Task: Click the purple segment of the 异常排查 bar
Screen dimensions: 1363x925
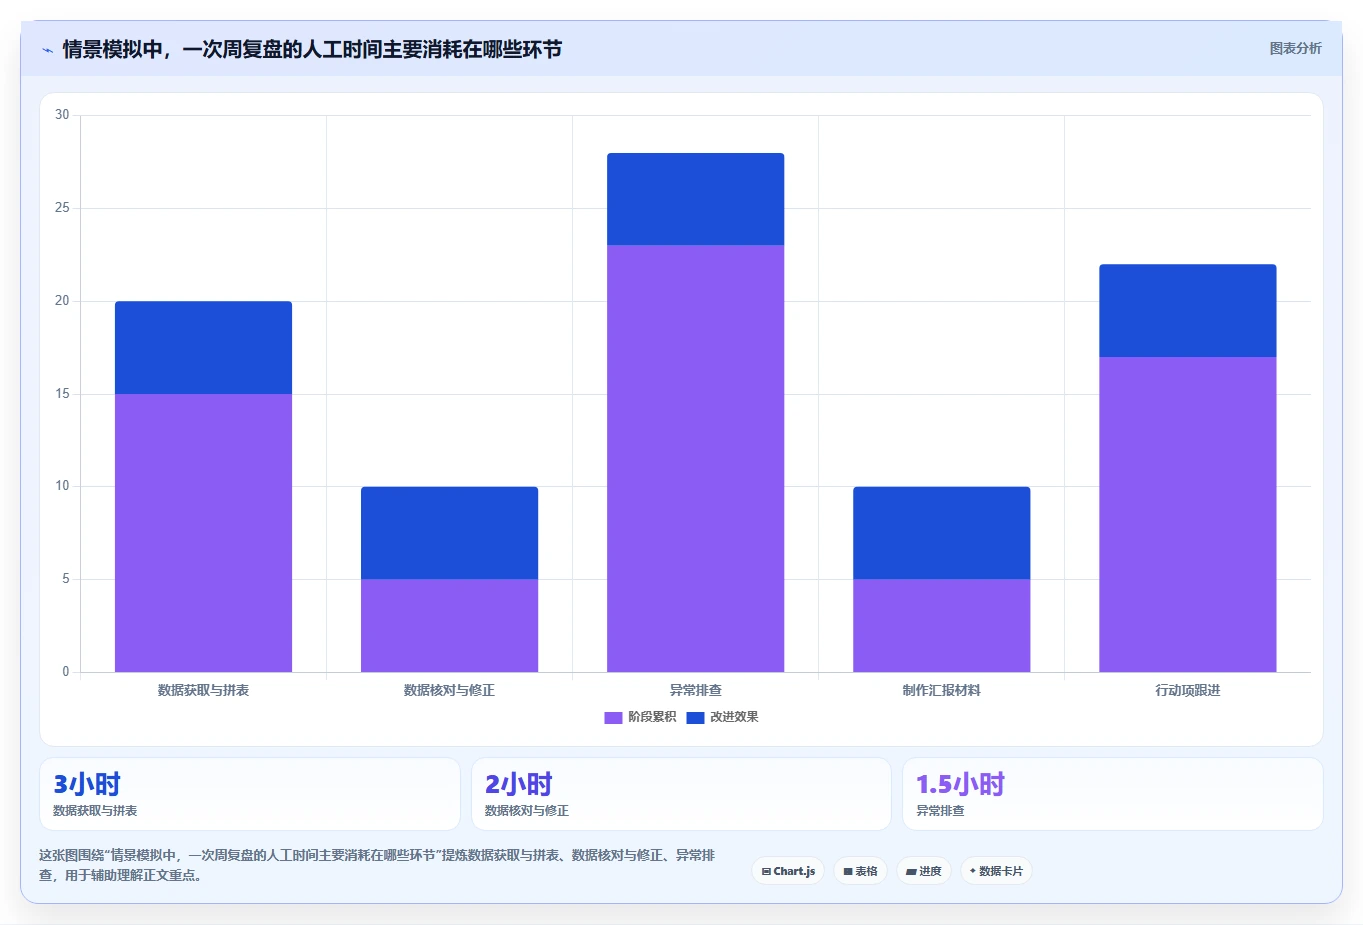Action: (x=695, y=459)
